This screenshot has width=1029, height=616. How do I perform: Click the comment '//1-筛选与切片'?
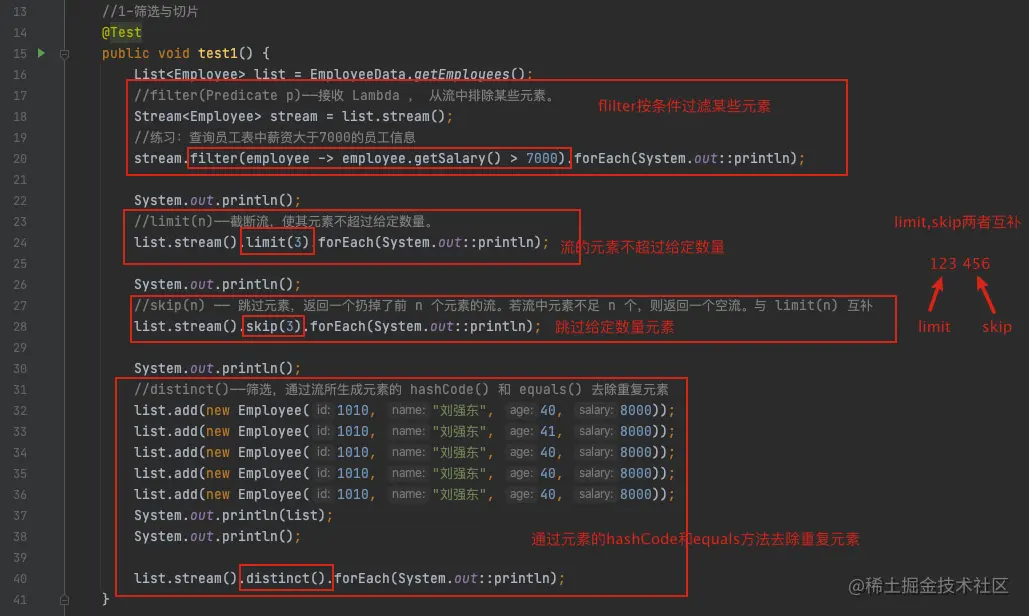point(150,11)
